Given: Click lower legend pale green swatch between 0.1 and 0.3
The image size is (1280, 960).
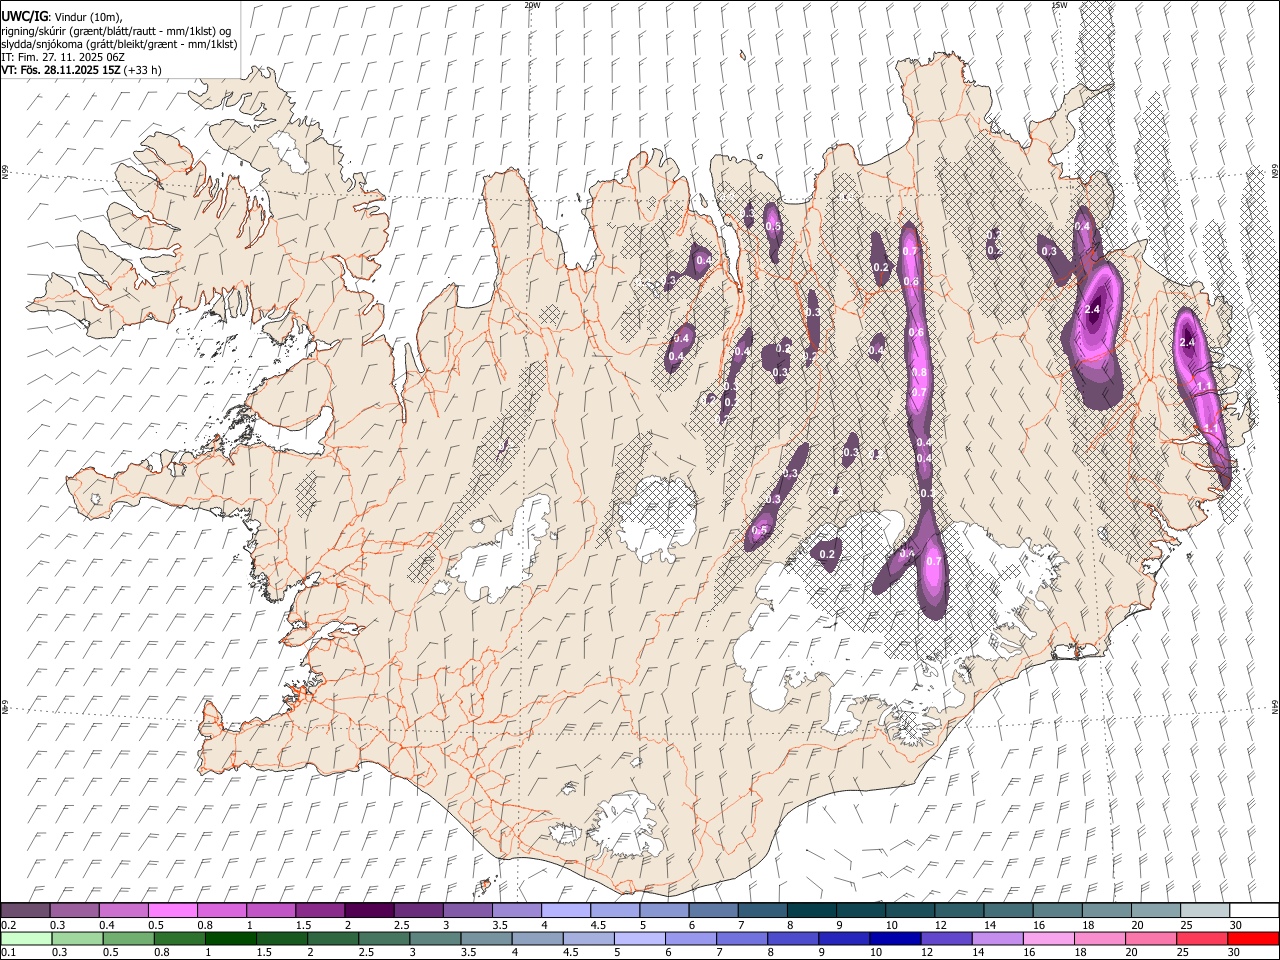Looking at the screenshot, I should (x=25, y=938).
